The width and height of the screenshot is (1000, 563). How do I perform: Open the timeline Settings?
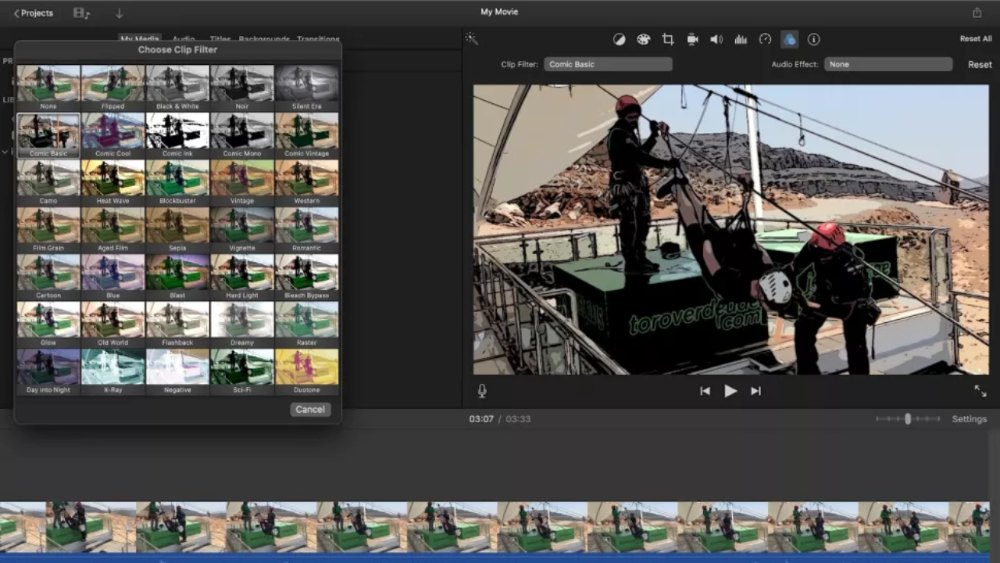969,419
